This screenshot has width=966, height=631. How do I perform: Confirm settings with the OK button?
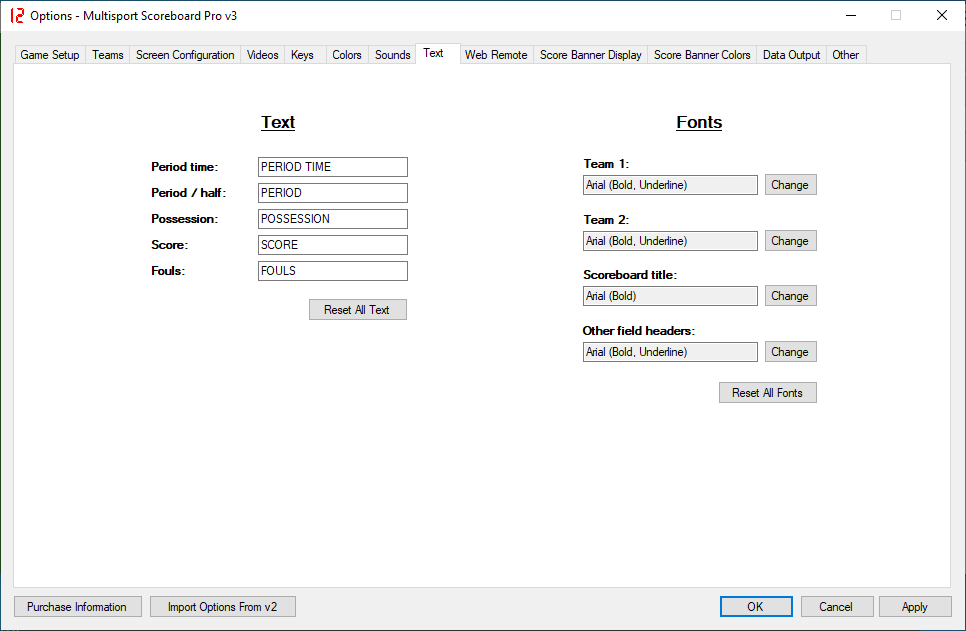pos(756,607)
